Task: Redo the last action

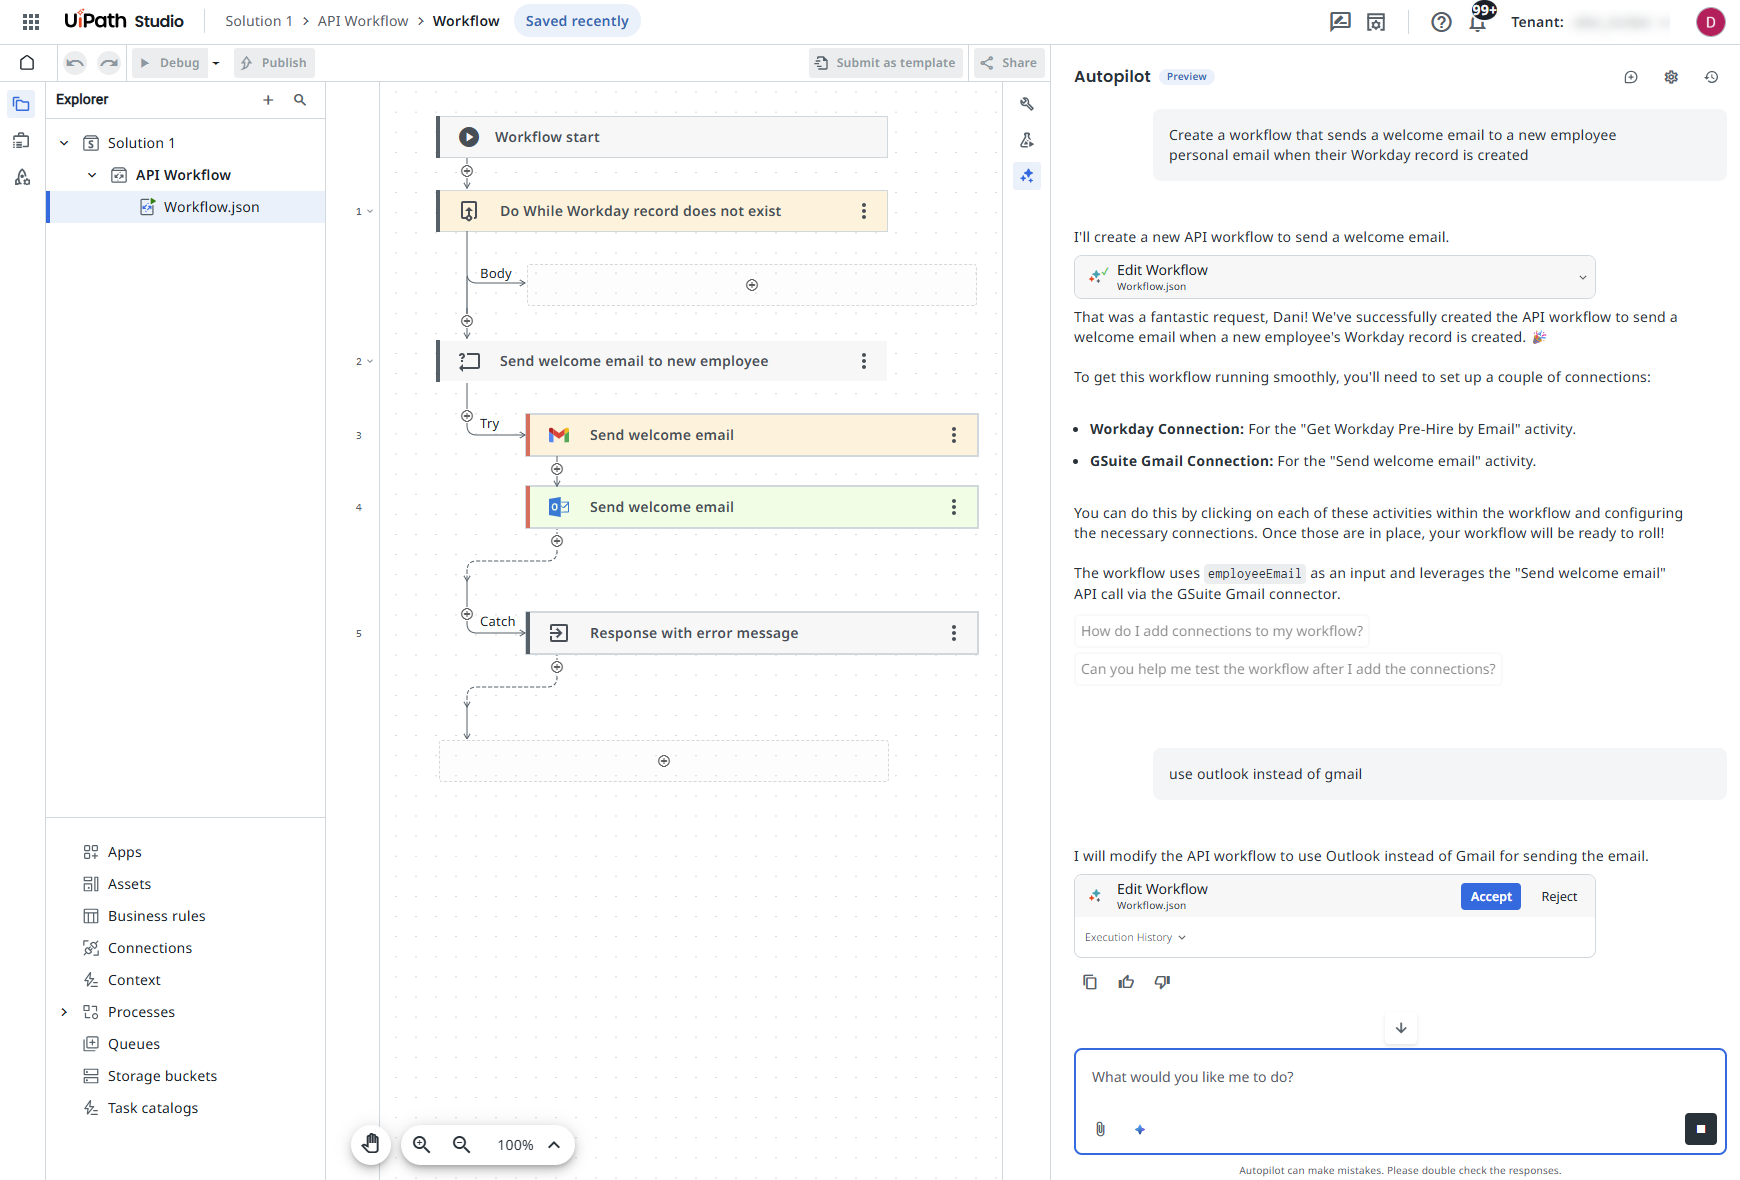Action: [x=109, y=63]
